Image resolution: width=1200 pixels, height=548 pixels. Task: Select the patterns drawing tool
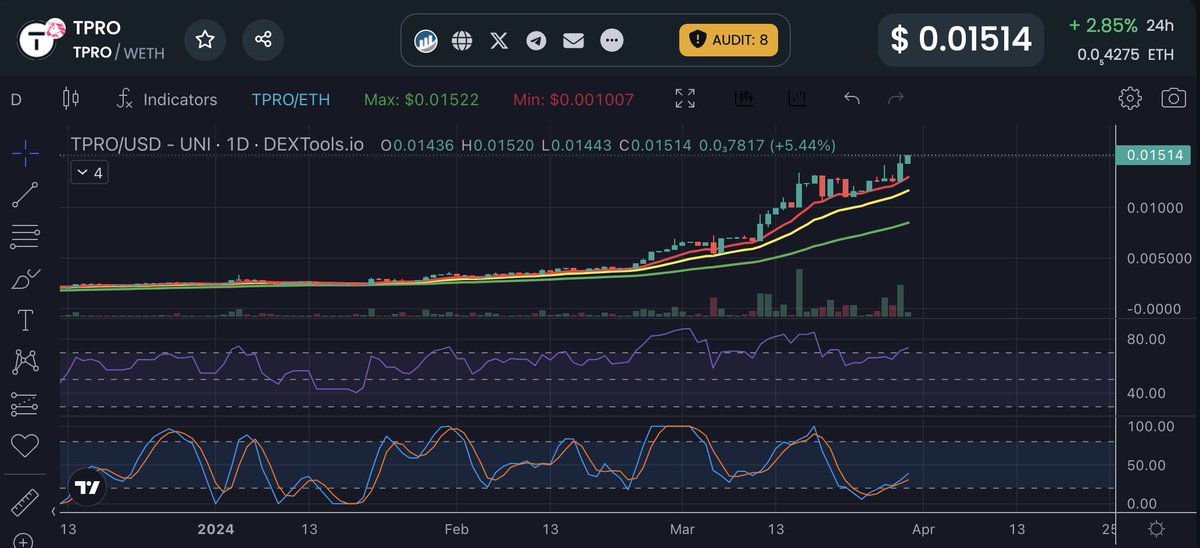tap(25, 362)
